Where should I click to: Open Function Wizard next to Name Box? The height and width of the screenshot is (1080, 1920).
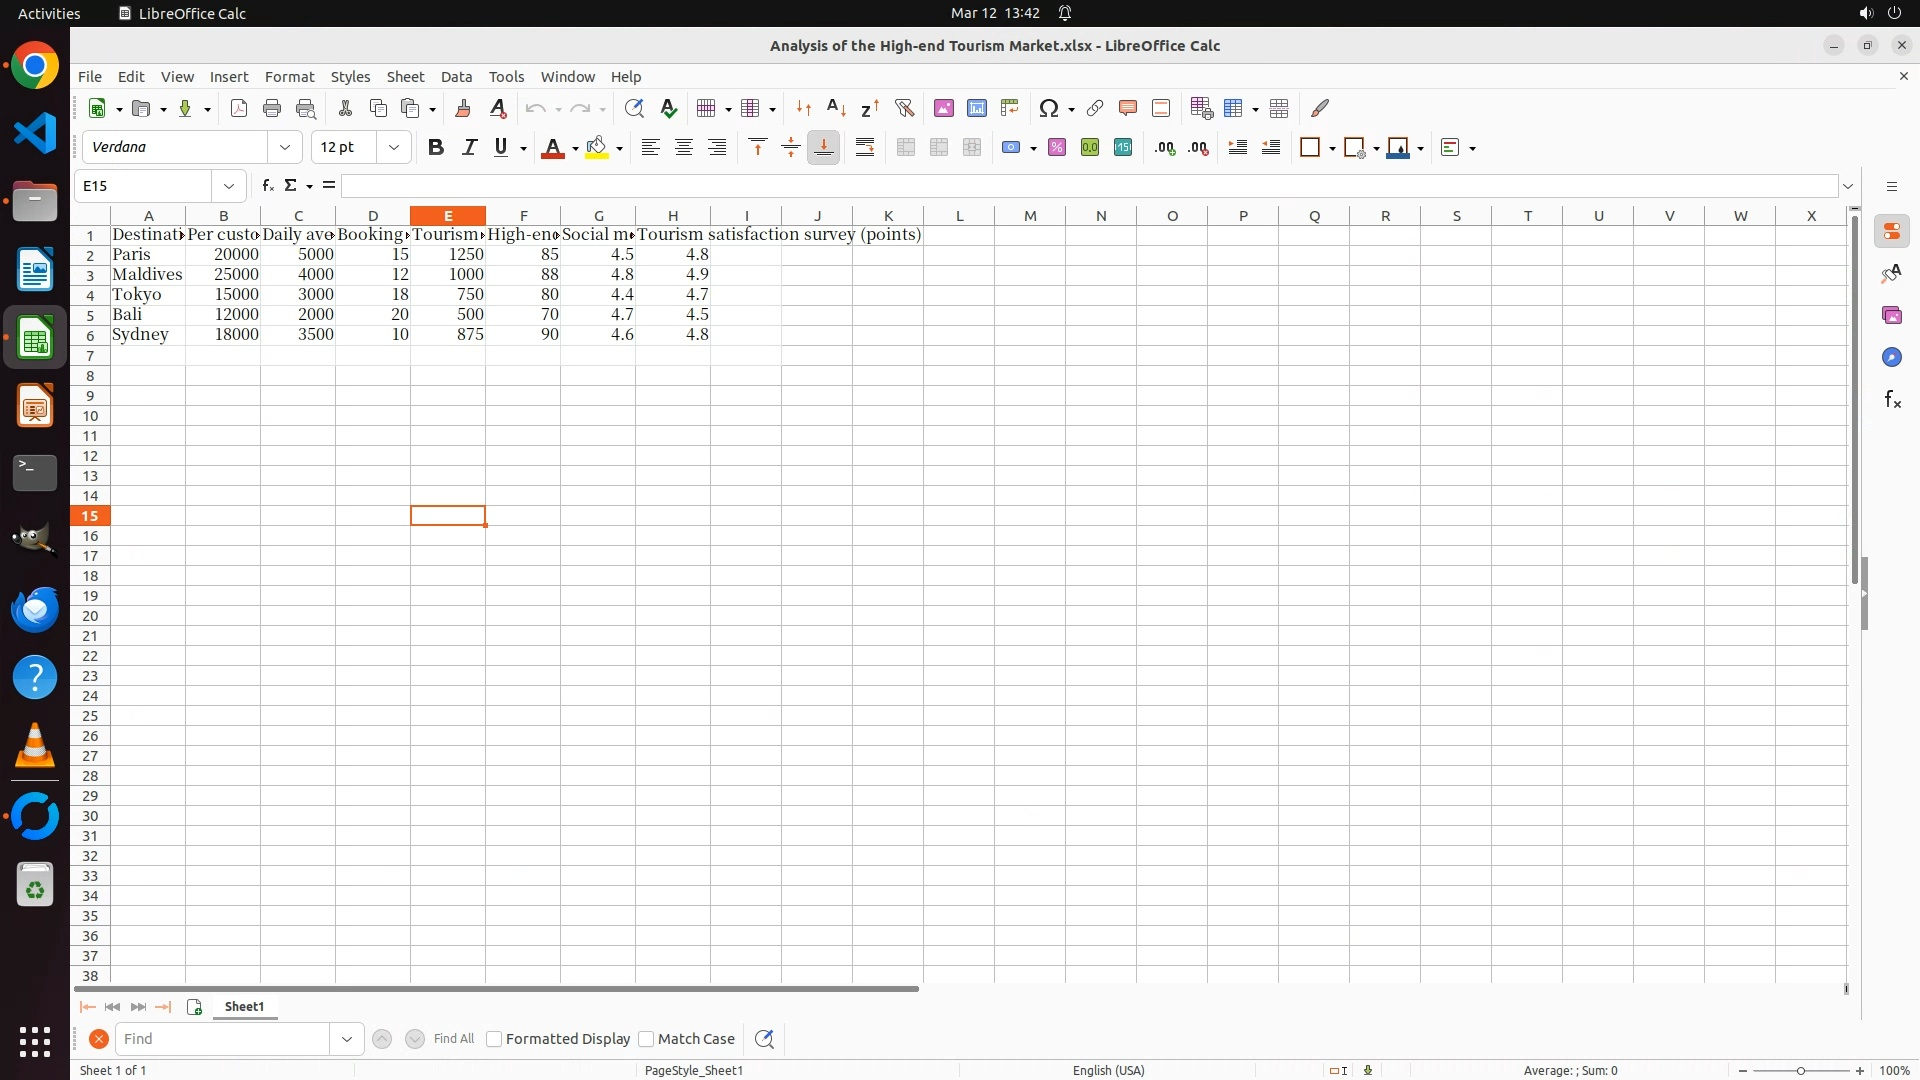[267, 186]
